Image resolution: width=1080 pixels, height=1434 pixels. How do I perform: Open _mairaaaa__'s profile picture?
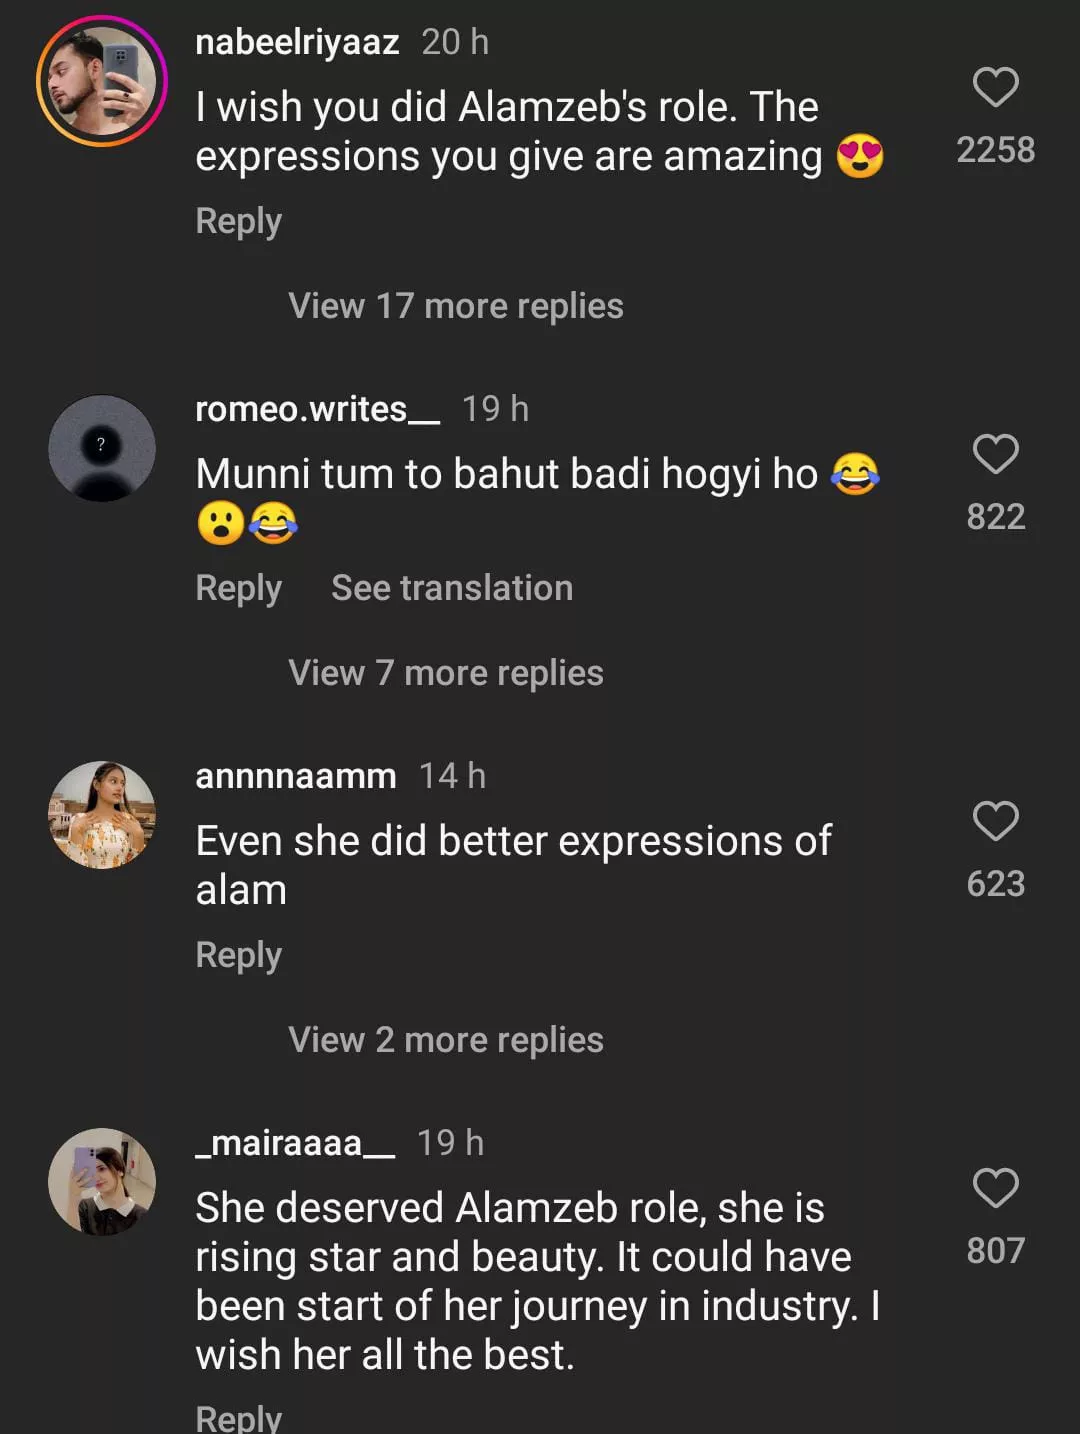[102, 1182]
